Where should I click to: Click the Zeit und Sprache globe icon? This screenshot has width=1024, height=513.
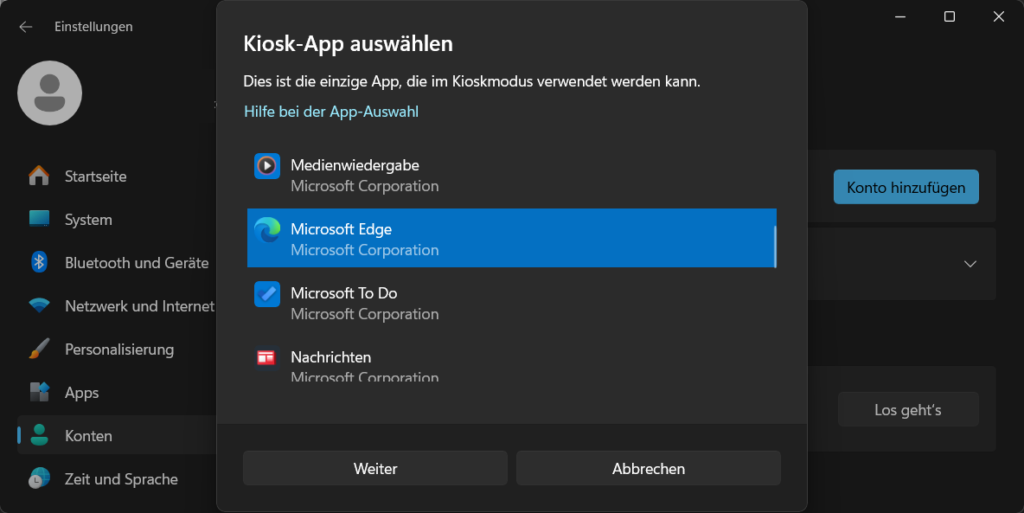click(39, 478)
